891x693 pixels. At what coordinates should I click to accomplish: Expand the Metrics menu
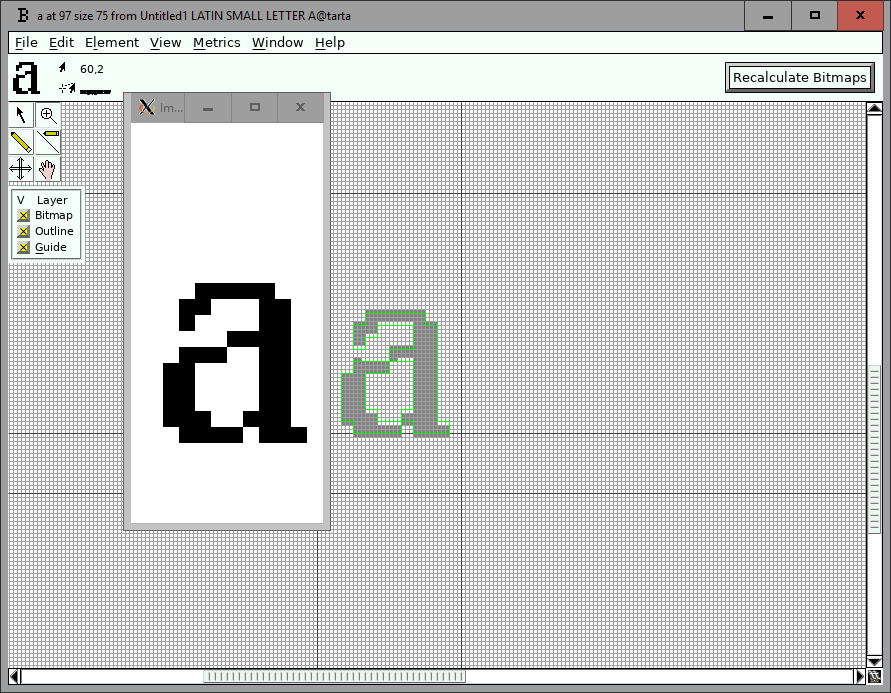216,42
